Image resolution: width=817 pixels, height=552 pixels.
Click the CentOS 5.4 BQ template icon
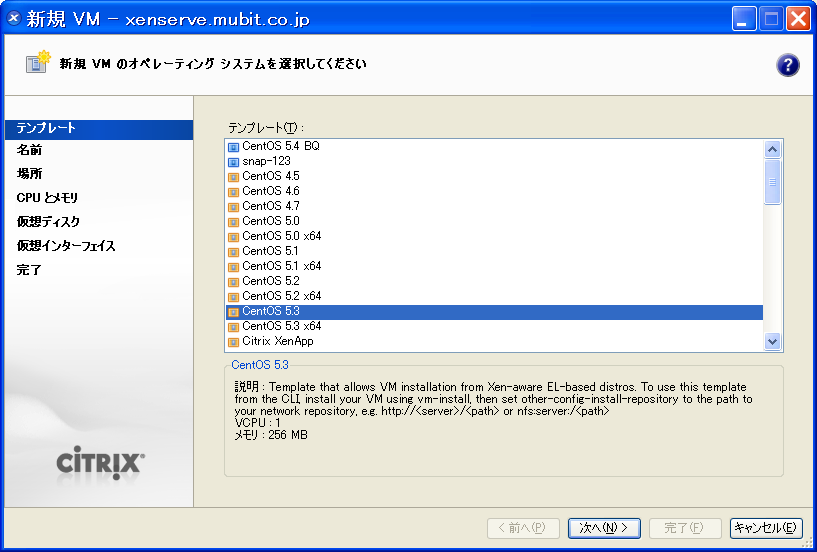(233, 147)
